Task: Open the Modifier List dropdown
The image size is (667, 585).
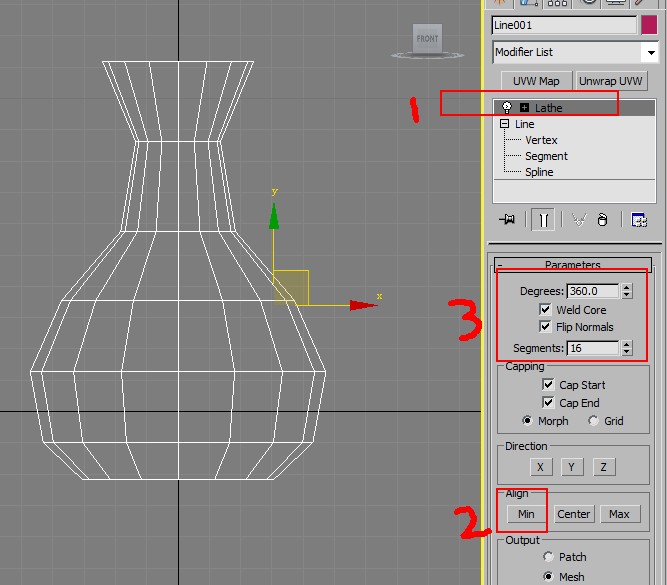Action: click(651, 52)
